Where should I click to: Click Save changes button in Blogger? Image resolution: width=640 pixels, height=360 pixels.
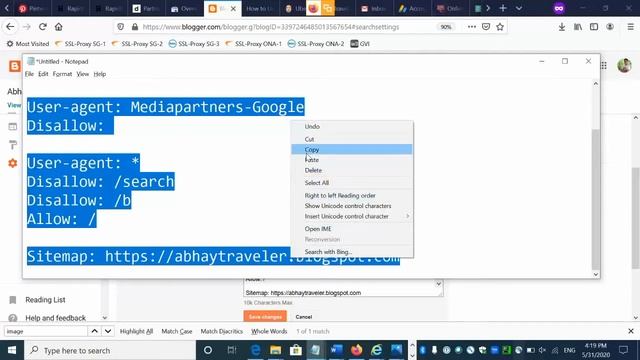265,317
